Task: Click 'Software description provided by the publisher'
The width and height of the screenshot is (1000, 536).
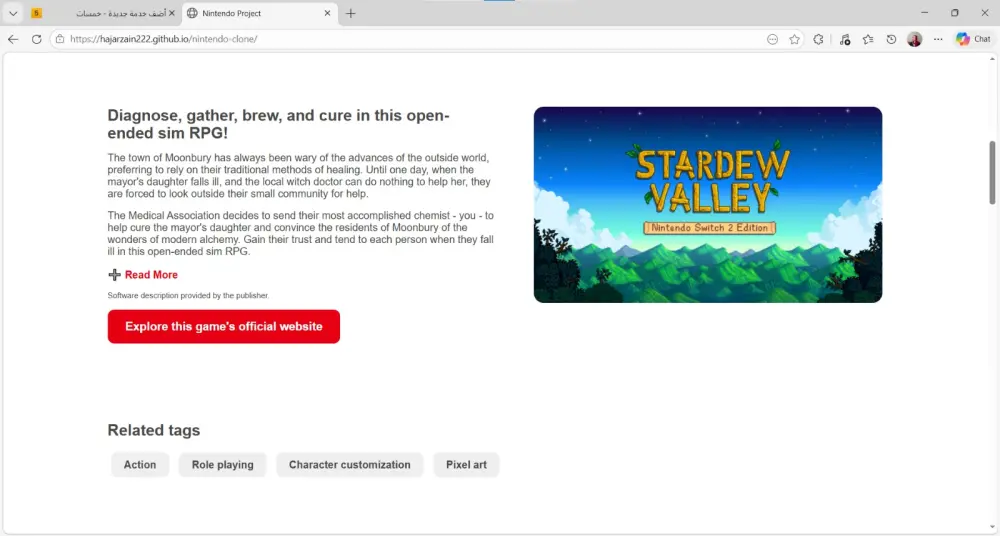Action: [188, 295]
